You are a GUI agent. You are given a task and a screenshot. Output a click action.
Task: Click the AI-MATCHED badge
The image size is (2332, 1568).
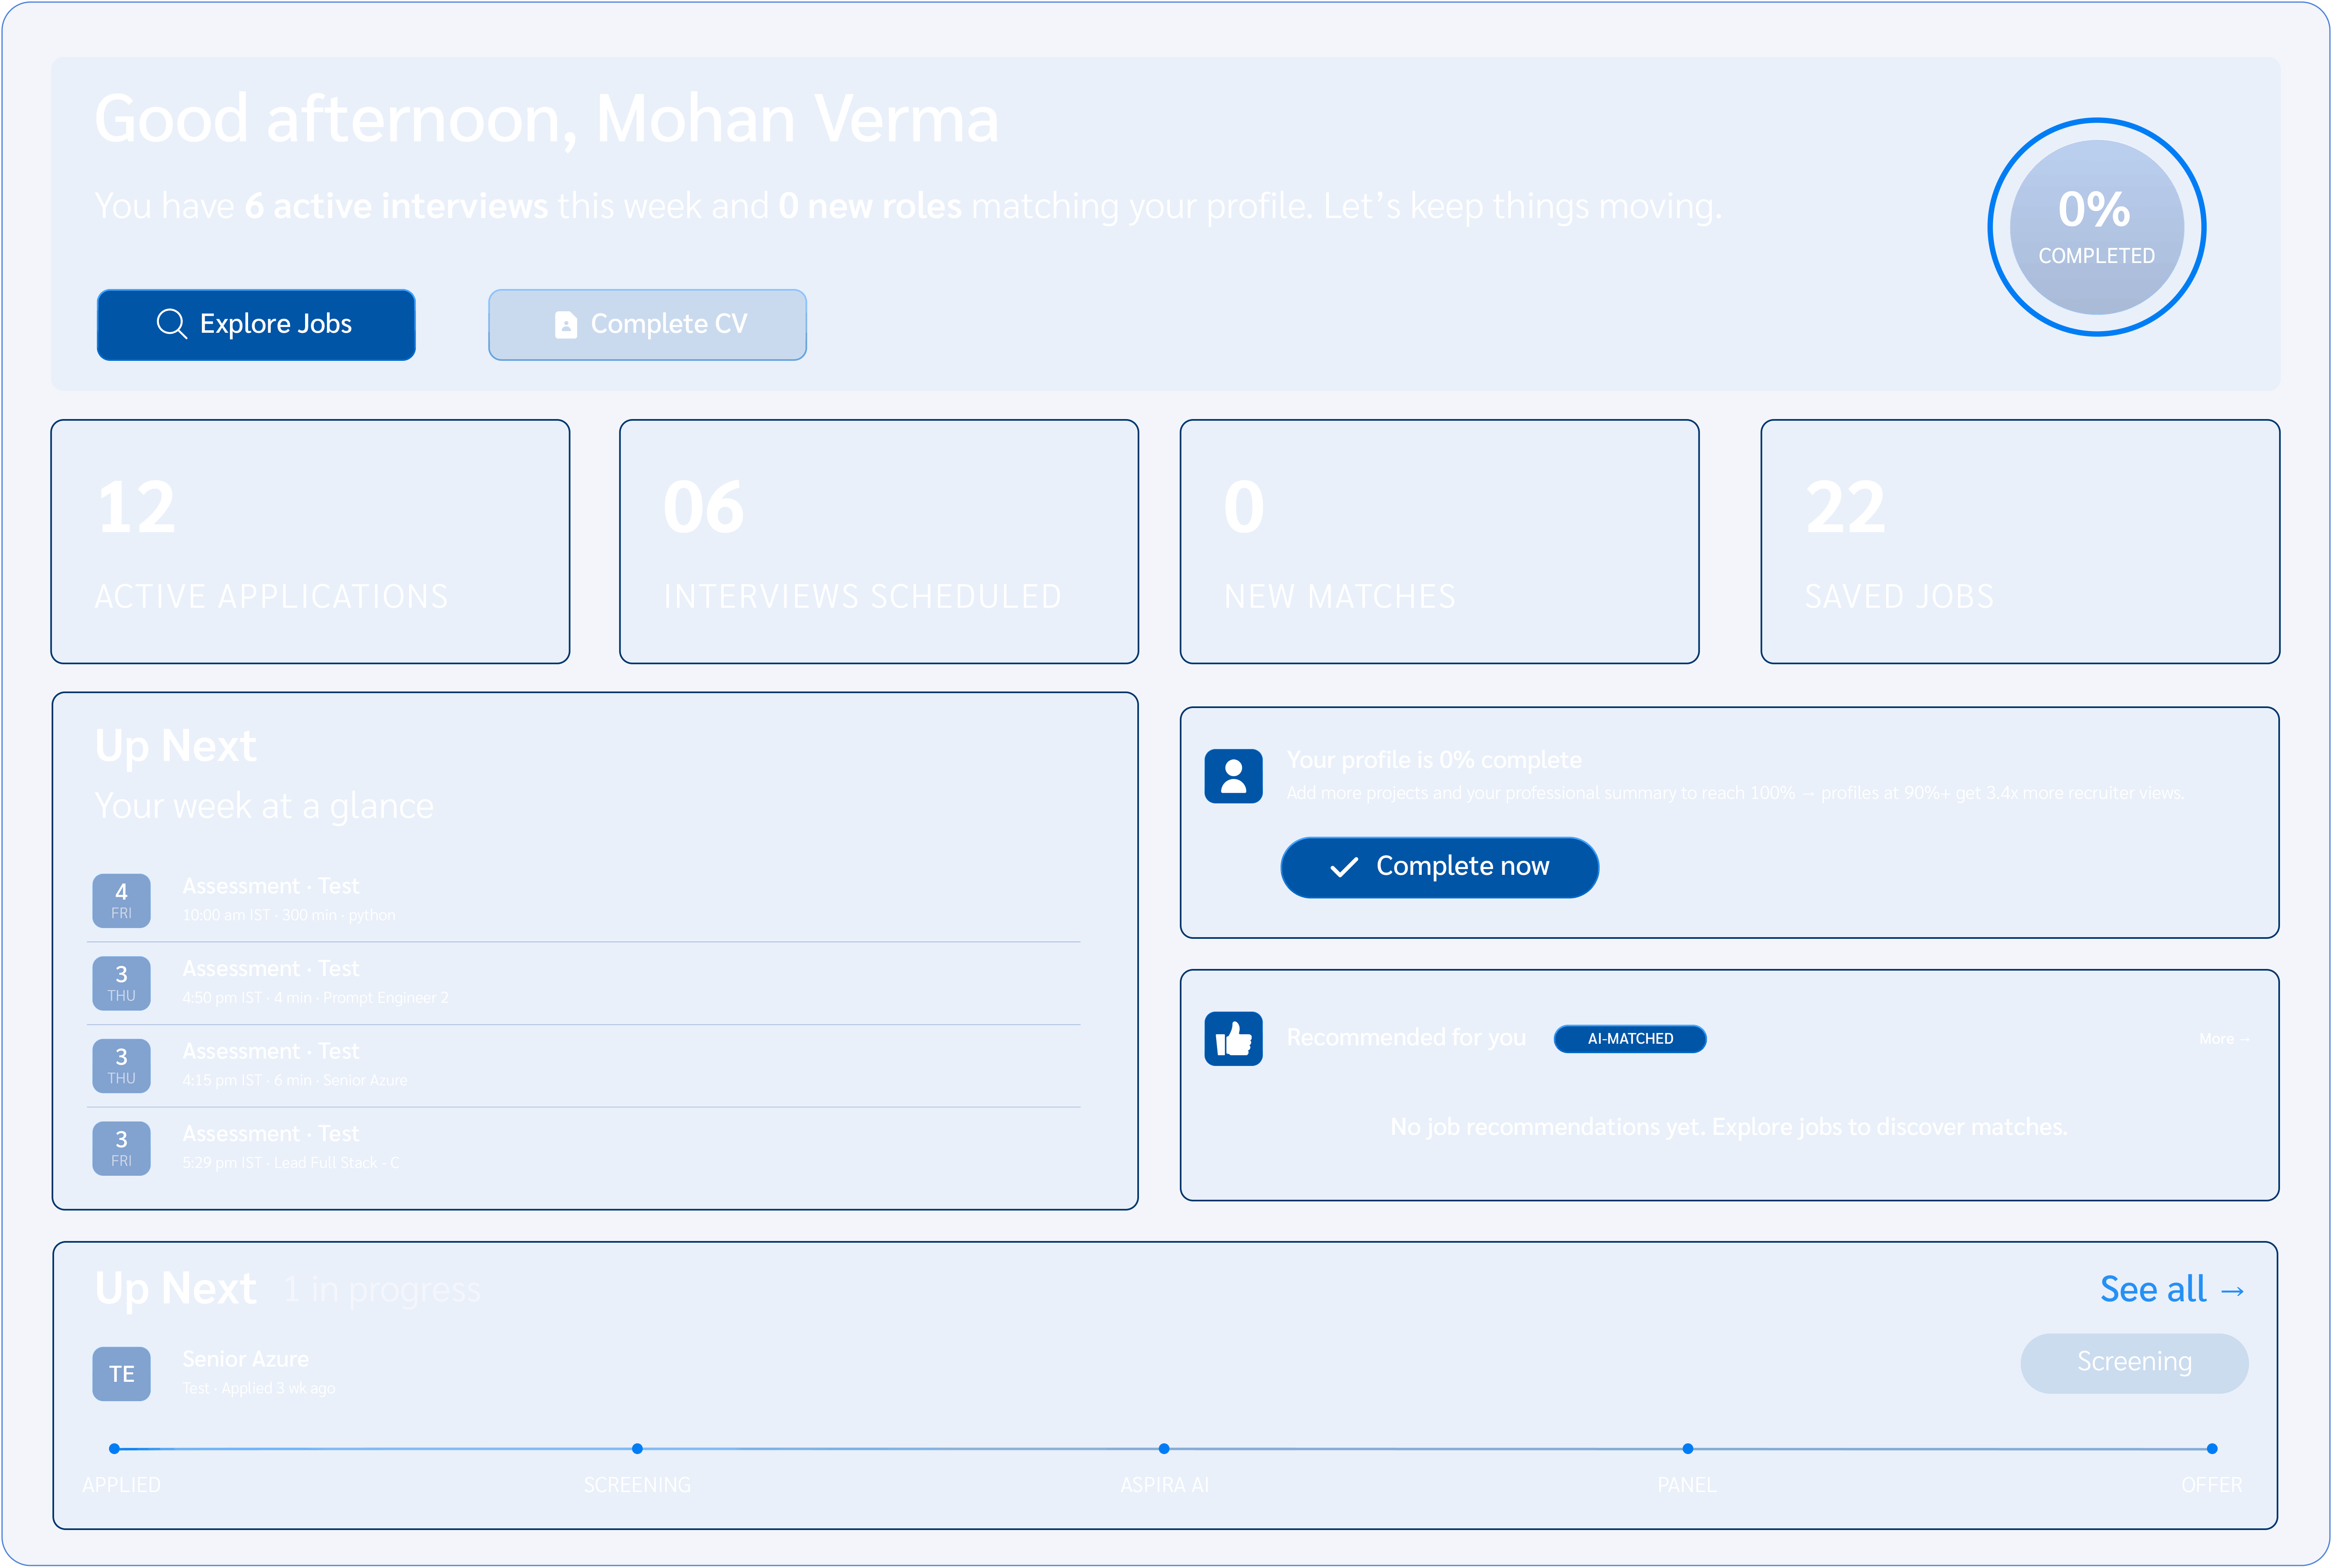click(1630, 1039)
